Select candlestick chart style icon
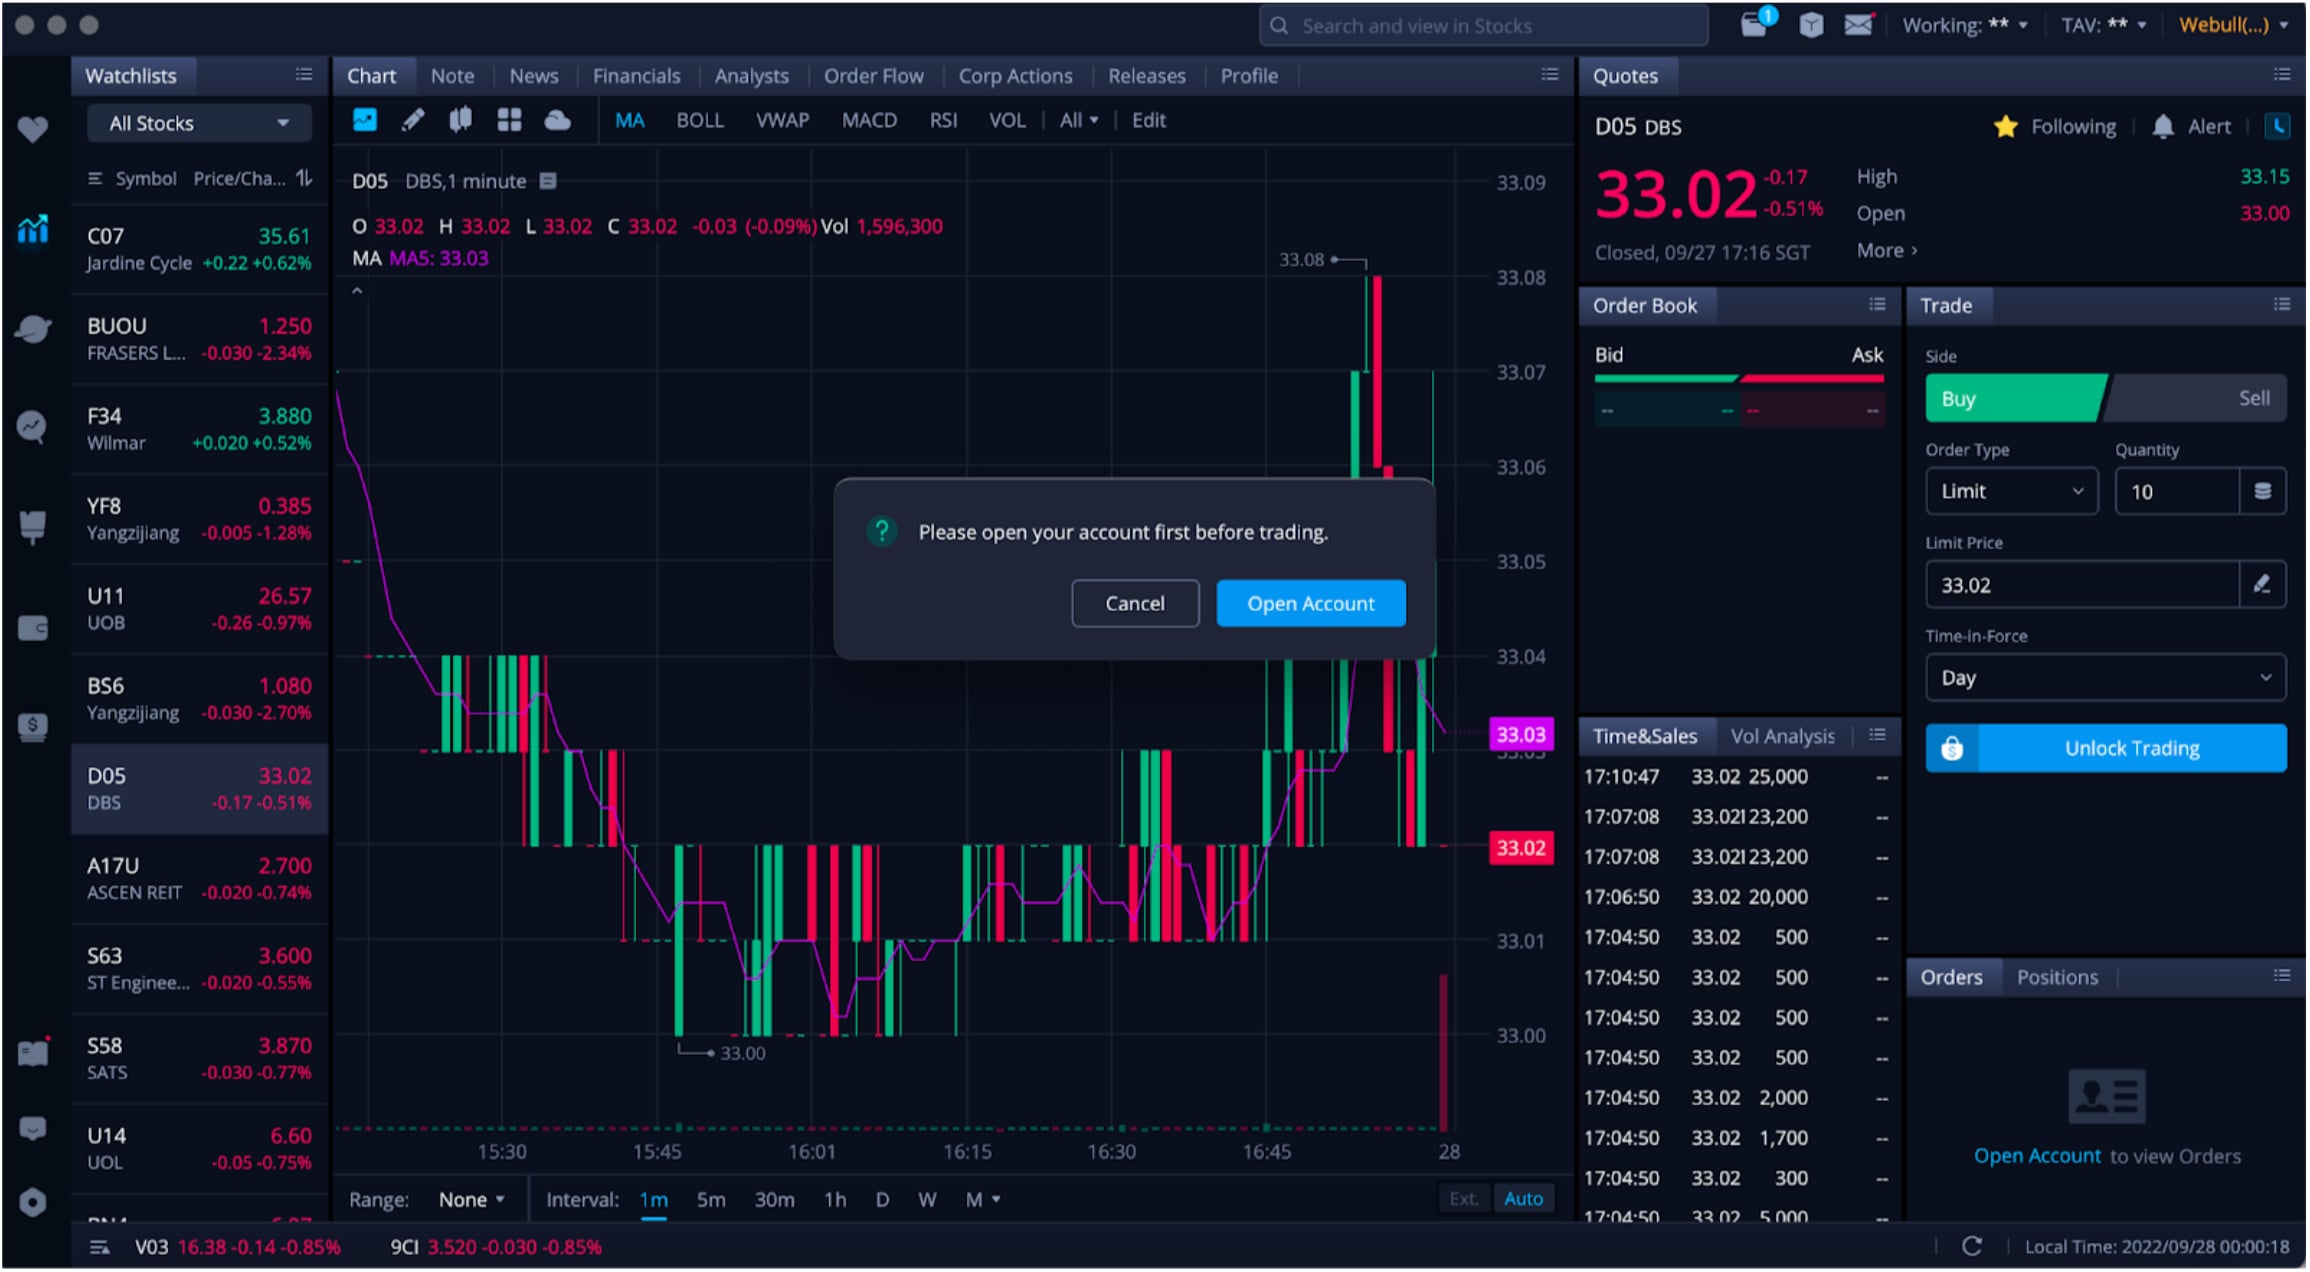This screenshot has height=1272, width=2310. pyautogui.click(x=460, y=120)
